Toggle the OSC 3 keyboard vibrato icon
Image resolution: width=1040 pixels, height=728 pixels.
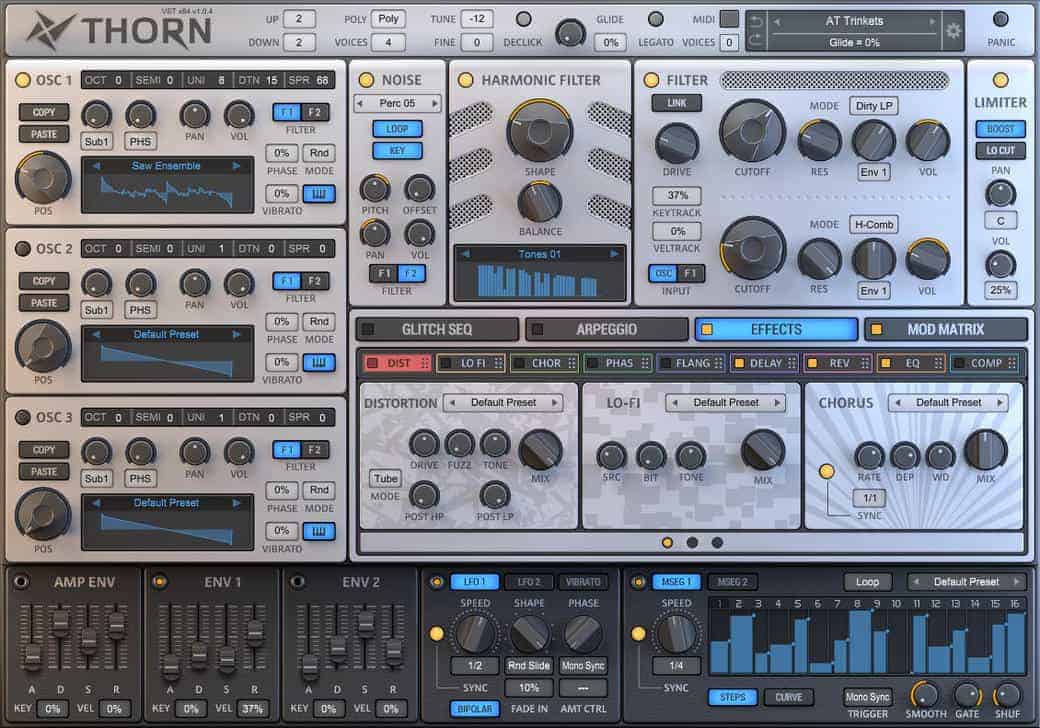pos(319,531)
